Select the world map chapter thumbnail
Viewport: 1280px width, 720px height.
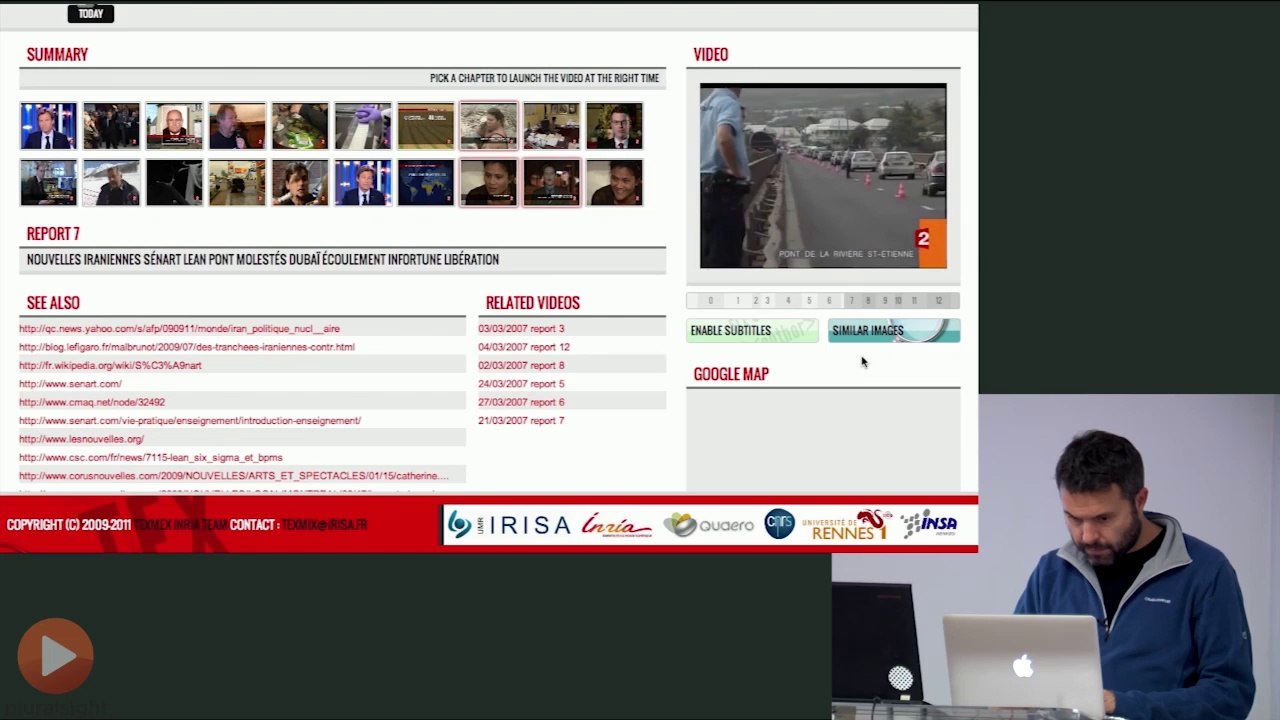[426, 183]
